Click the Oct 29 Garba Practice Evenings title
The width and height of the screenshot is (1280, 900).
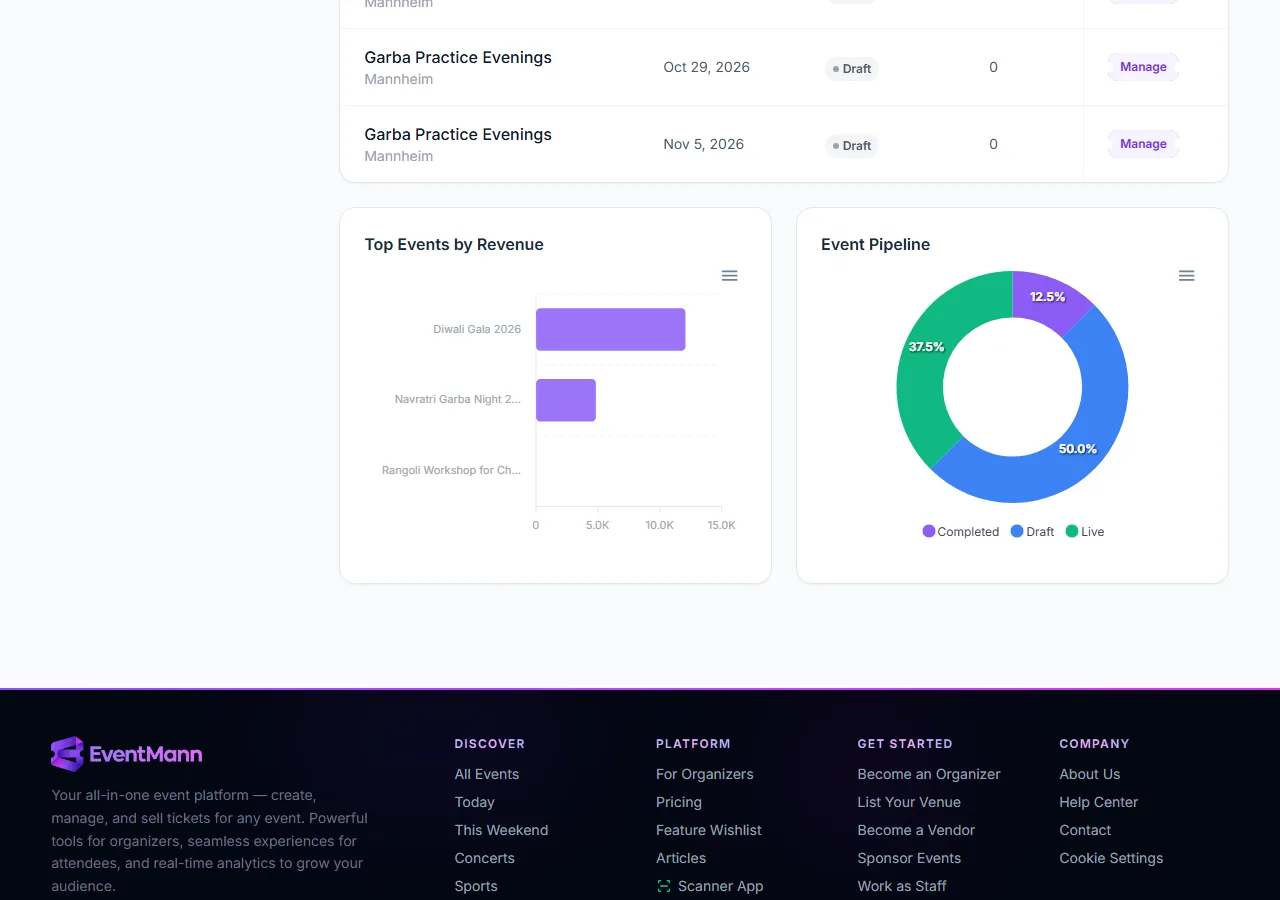click(x=458, y=57)
